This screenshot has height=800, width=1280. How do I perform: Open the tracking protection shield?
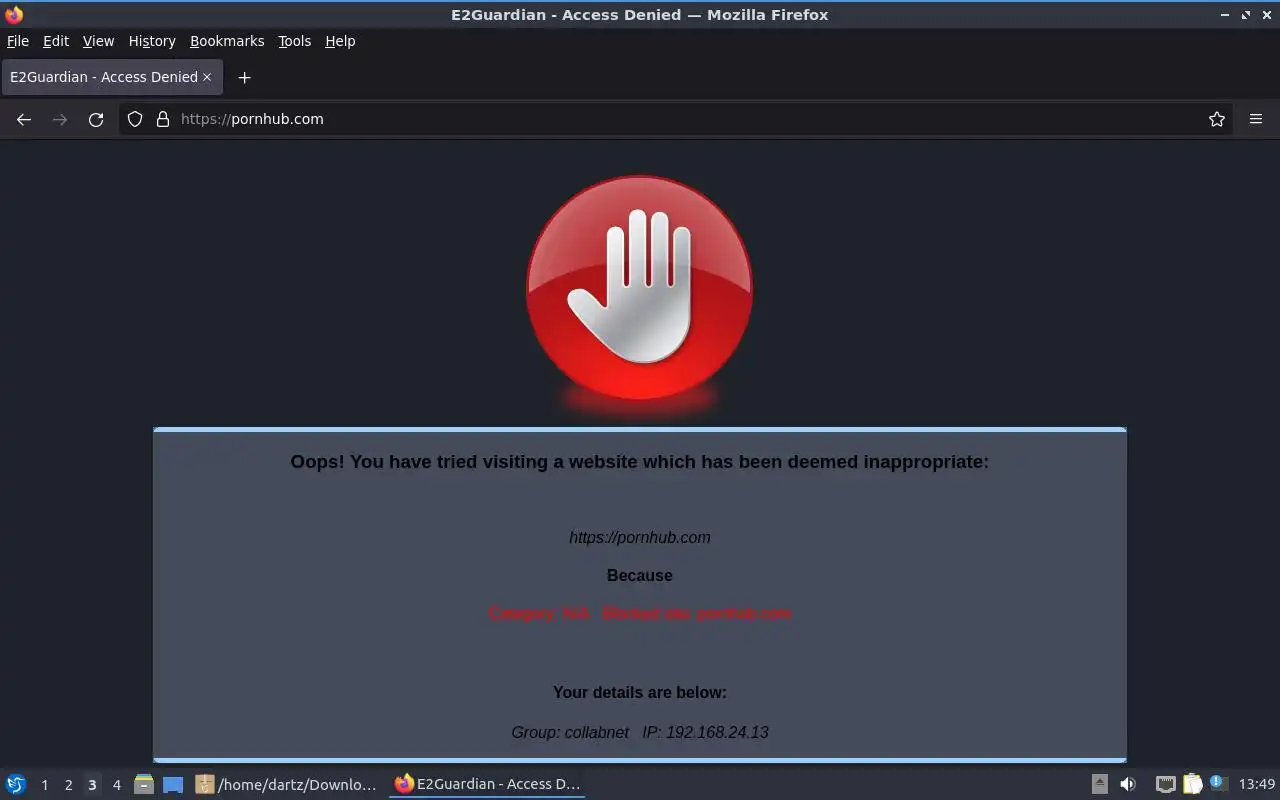pos(135,119)
